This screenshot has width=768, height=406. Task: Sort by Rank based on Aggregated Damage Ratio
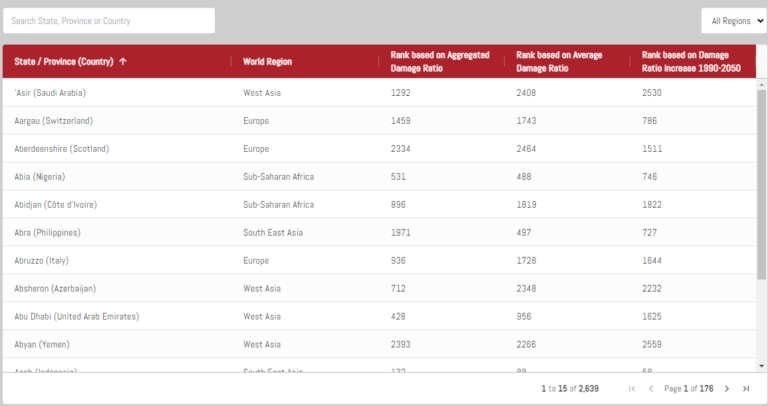(440, 61)
